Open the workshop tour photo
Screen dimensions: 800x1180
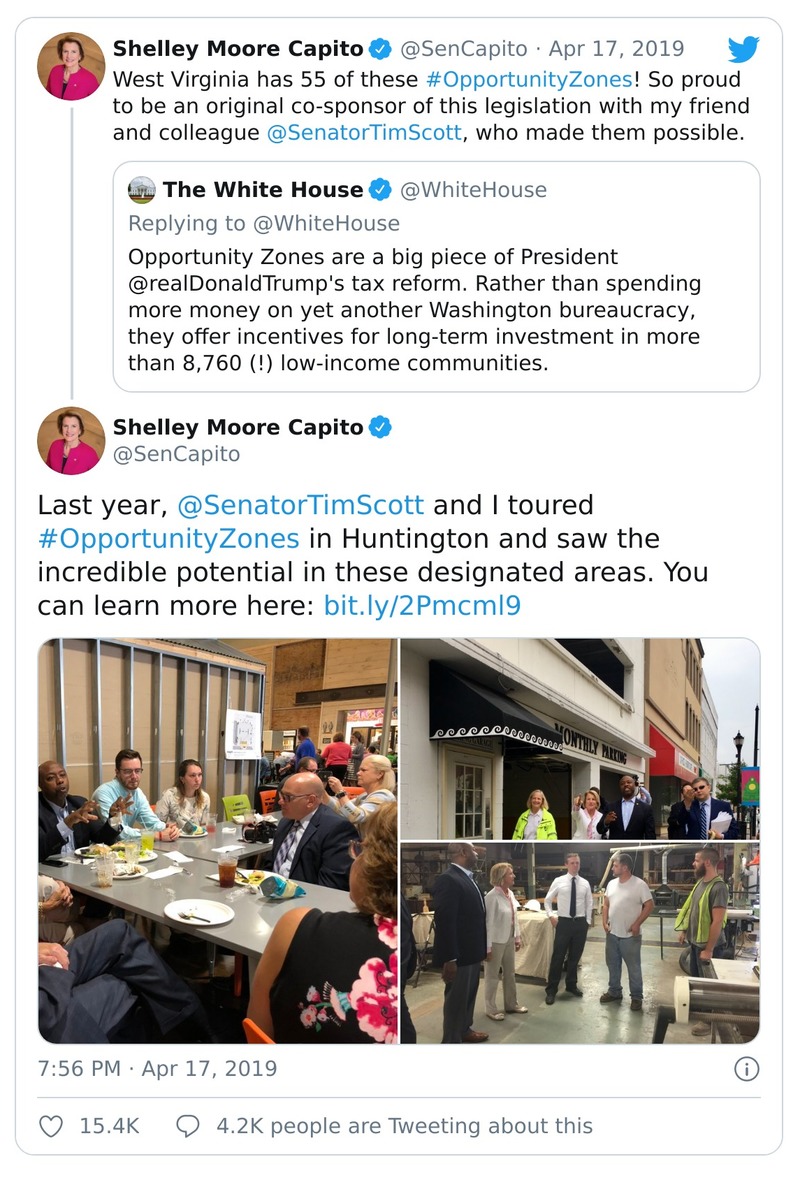pyautogui.click(x=580, y=943)
